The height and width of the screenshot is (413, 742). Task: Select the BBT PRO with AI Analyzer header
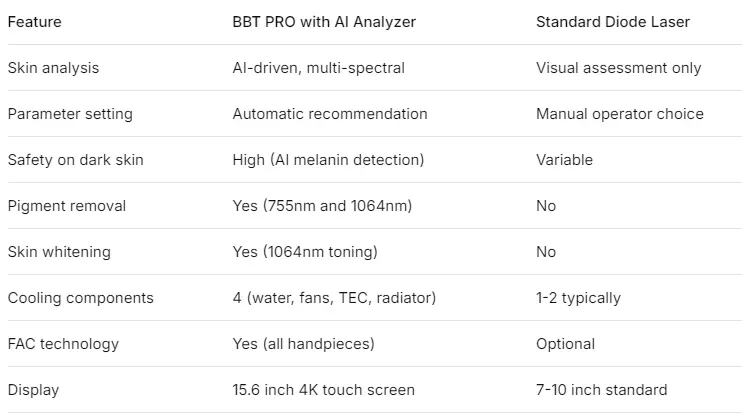click(x=324, y=22)
